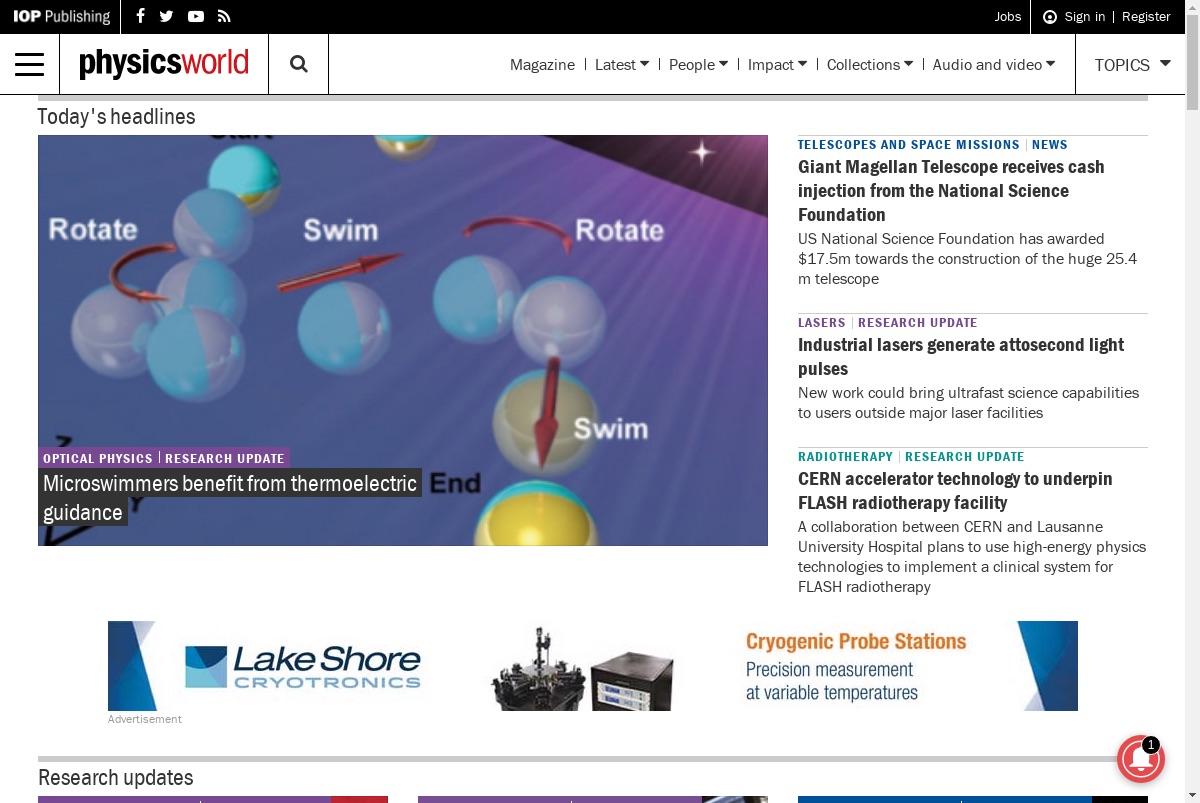Go to Physics World home logo
Image resolution: width=1200 pixels, height=803 pixels.
click(164, 64)
